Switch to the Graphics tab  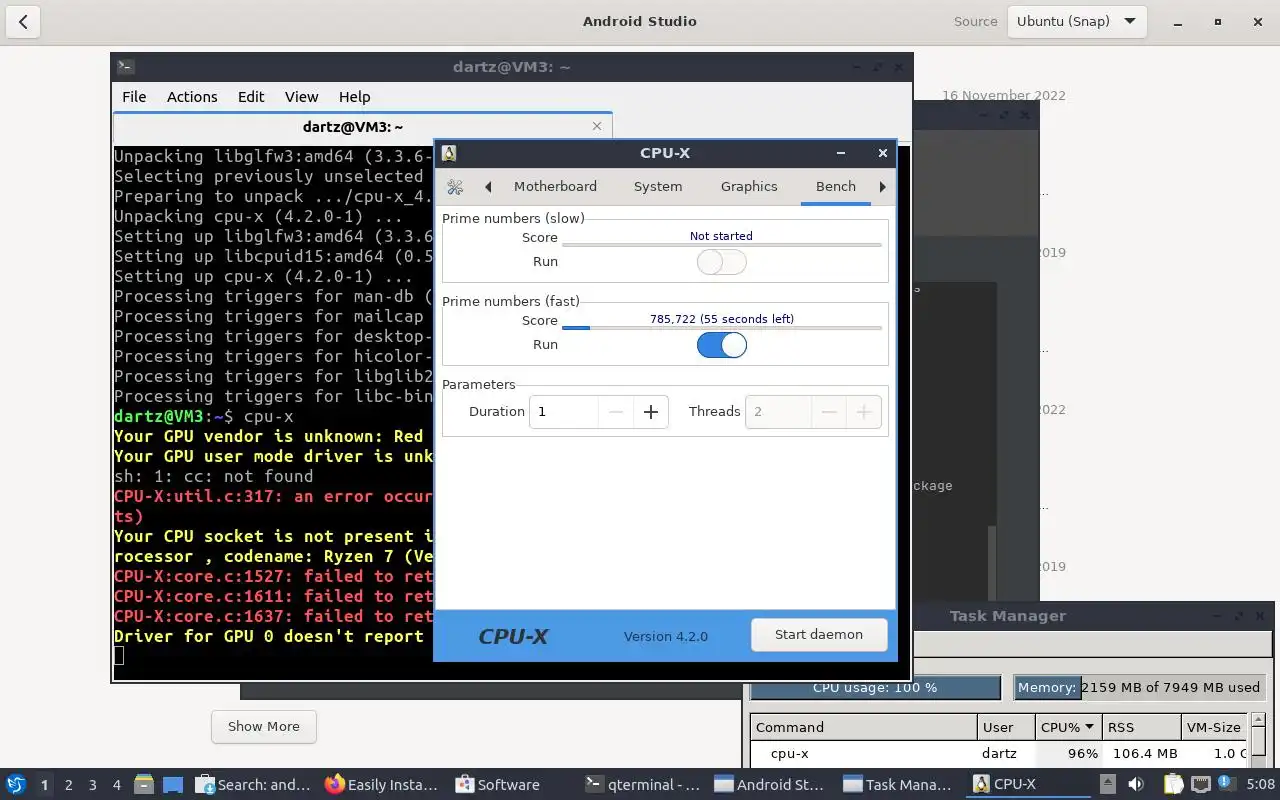[749, 187]
